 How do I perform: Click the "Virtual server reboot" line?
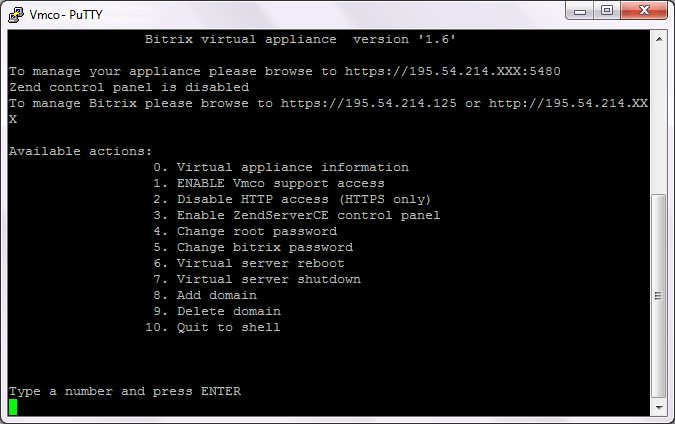(x=260, y=263)
